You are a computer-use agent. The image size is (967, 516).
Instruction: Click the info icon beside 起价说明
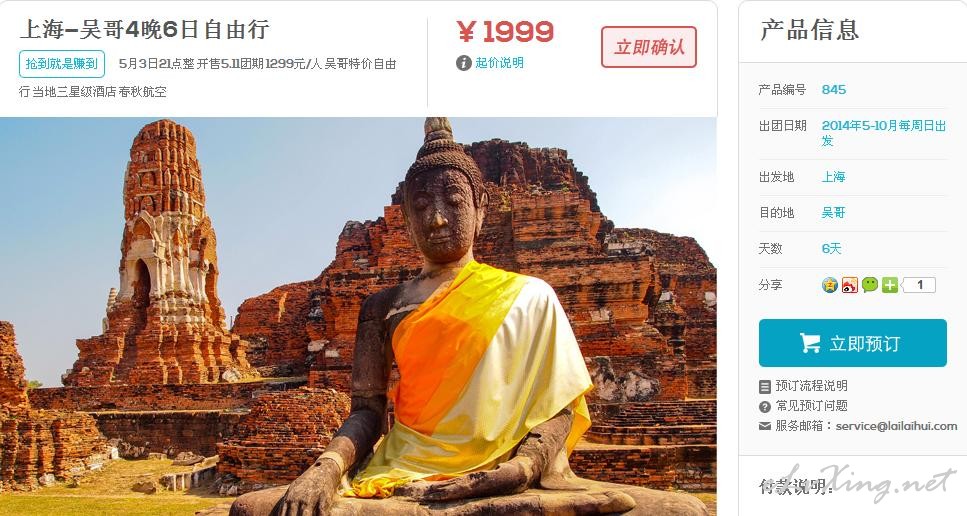[x=464, y=63]
